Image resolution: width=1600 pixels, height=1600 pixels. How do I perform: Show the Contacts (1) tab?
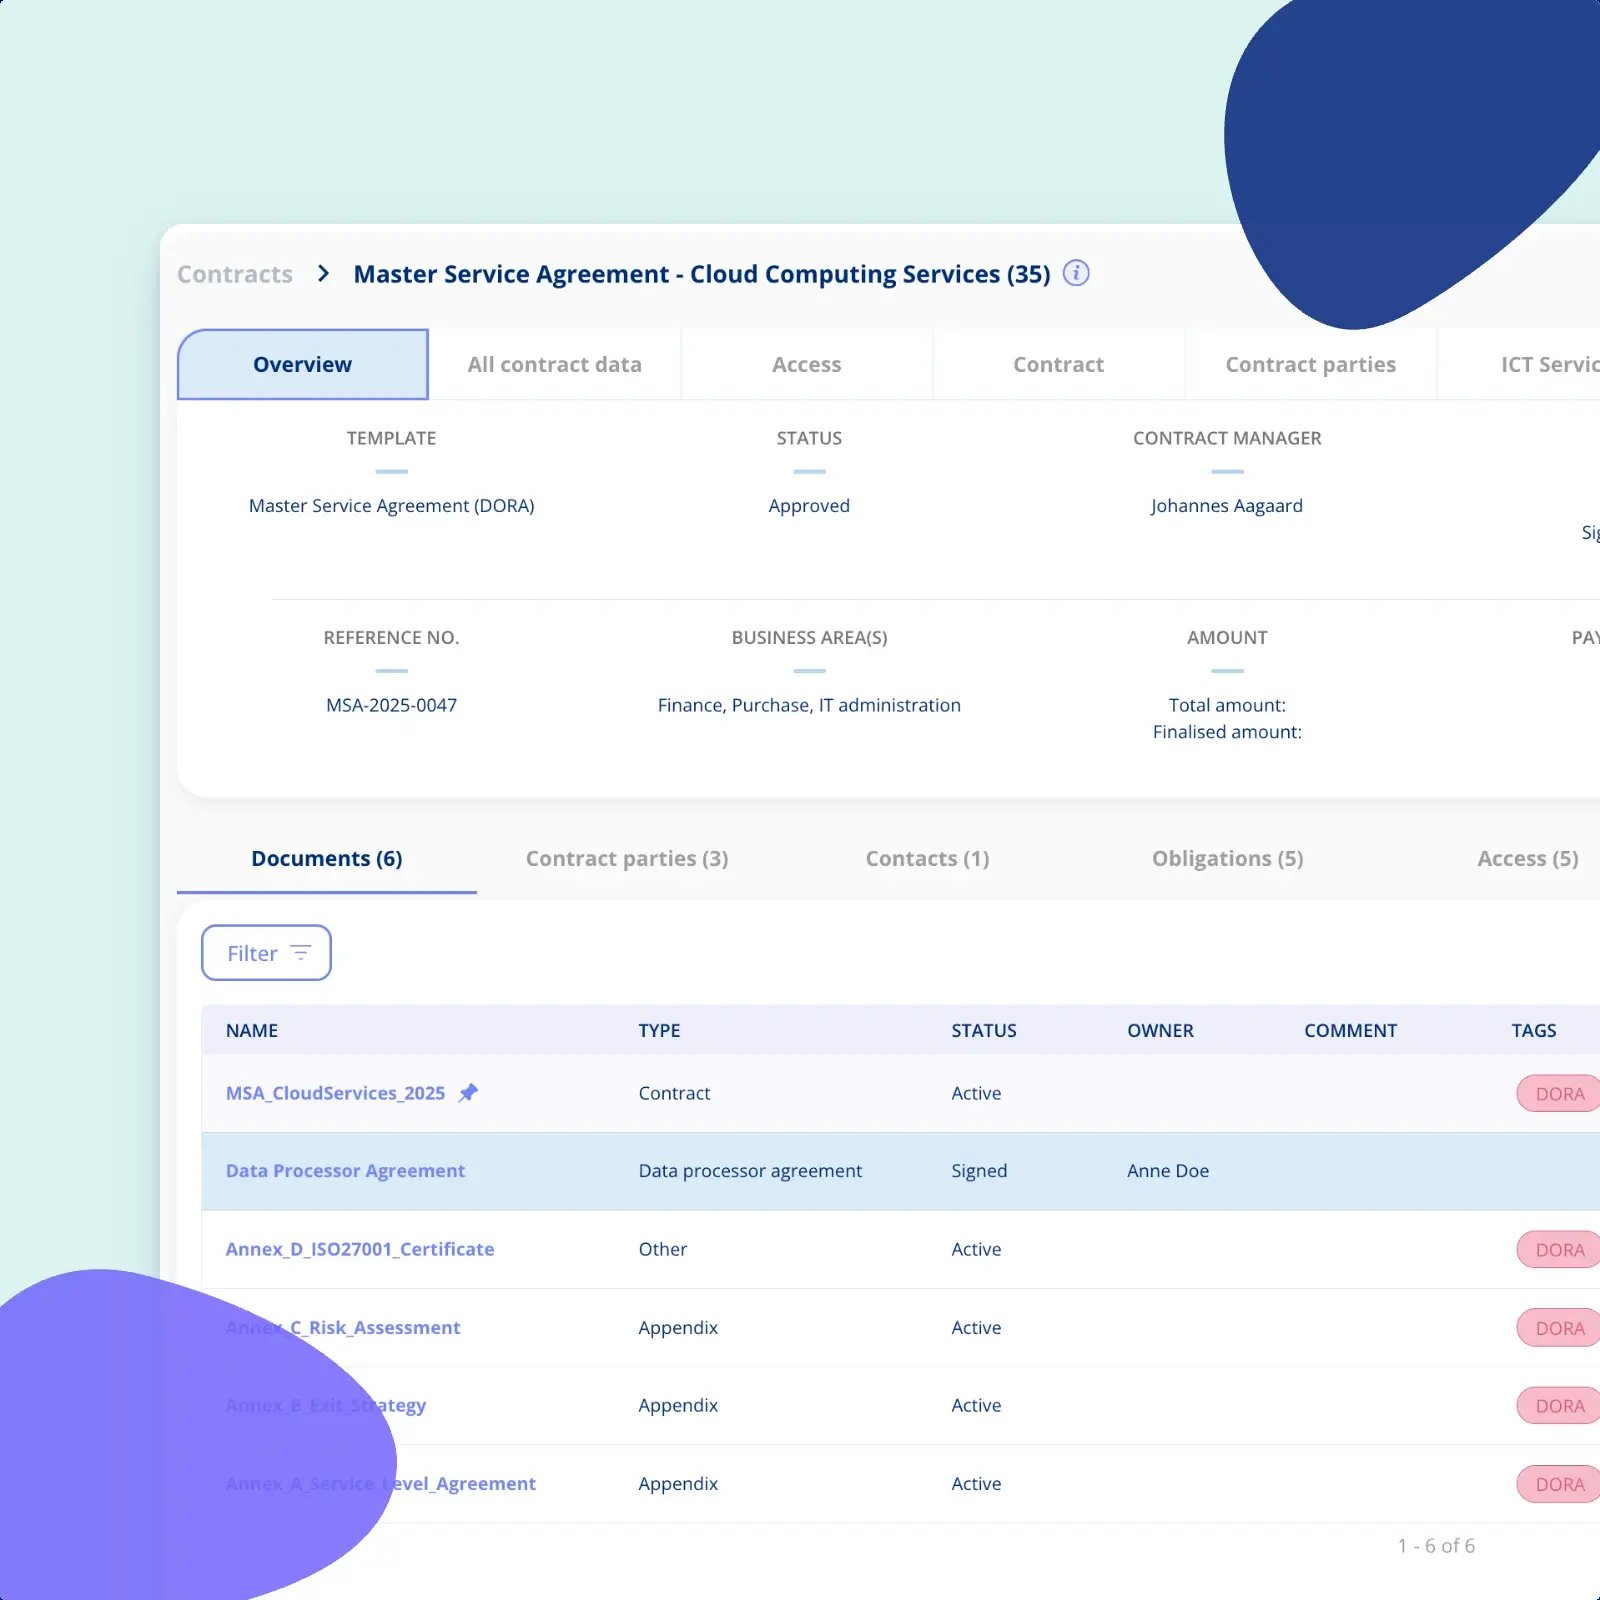[928, 858]
